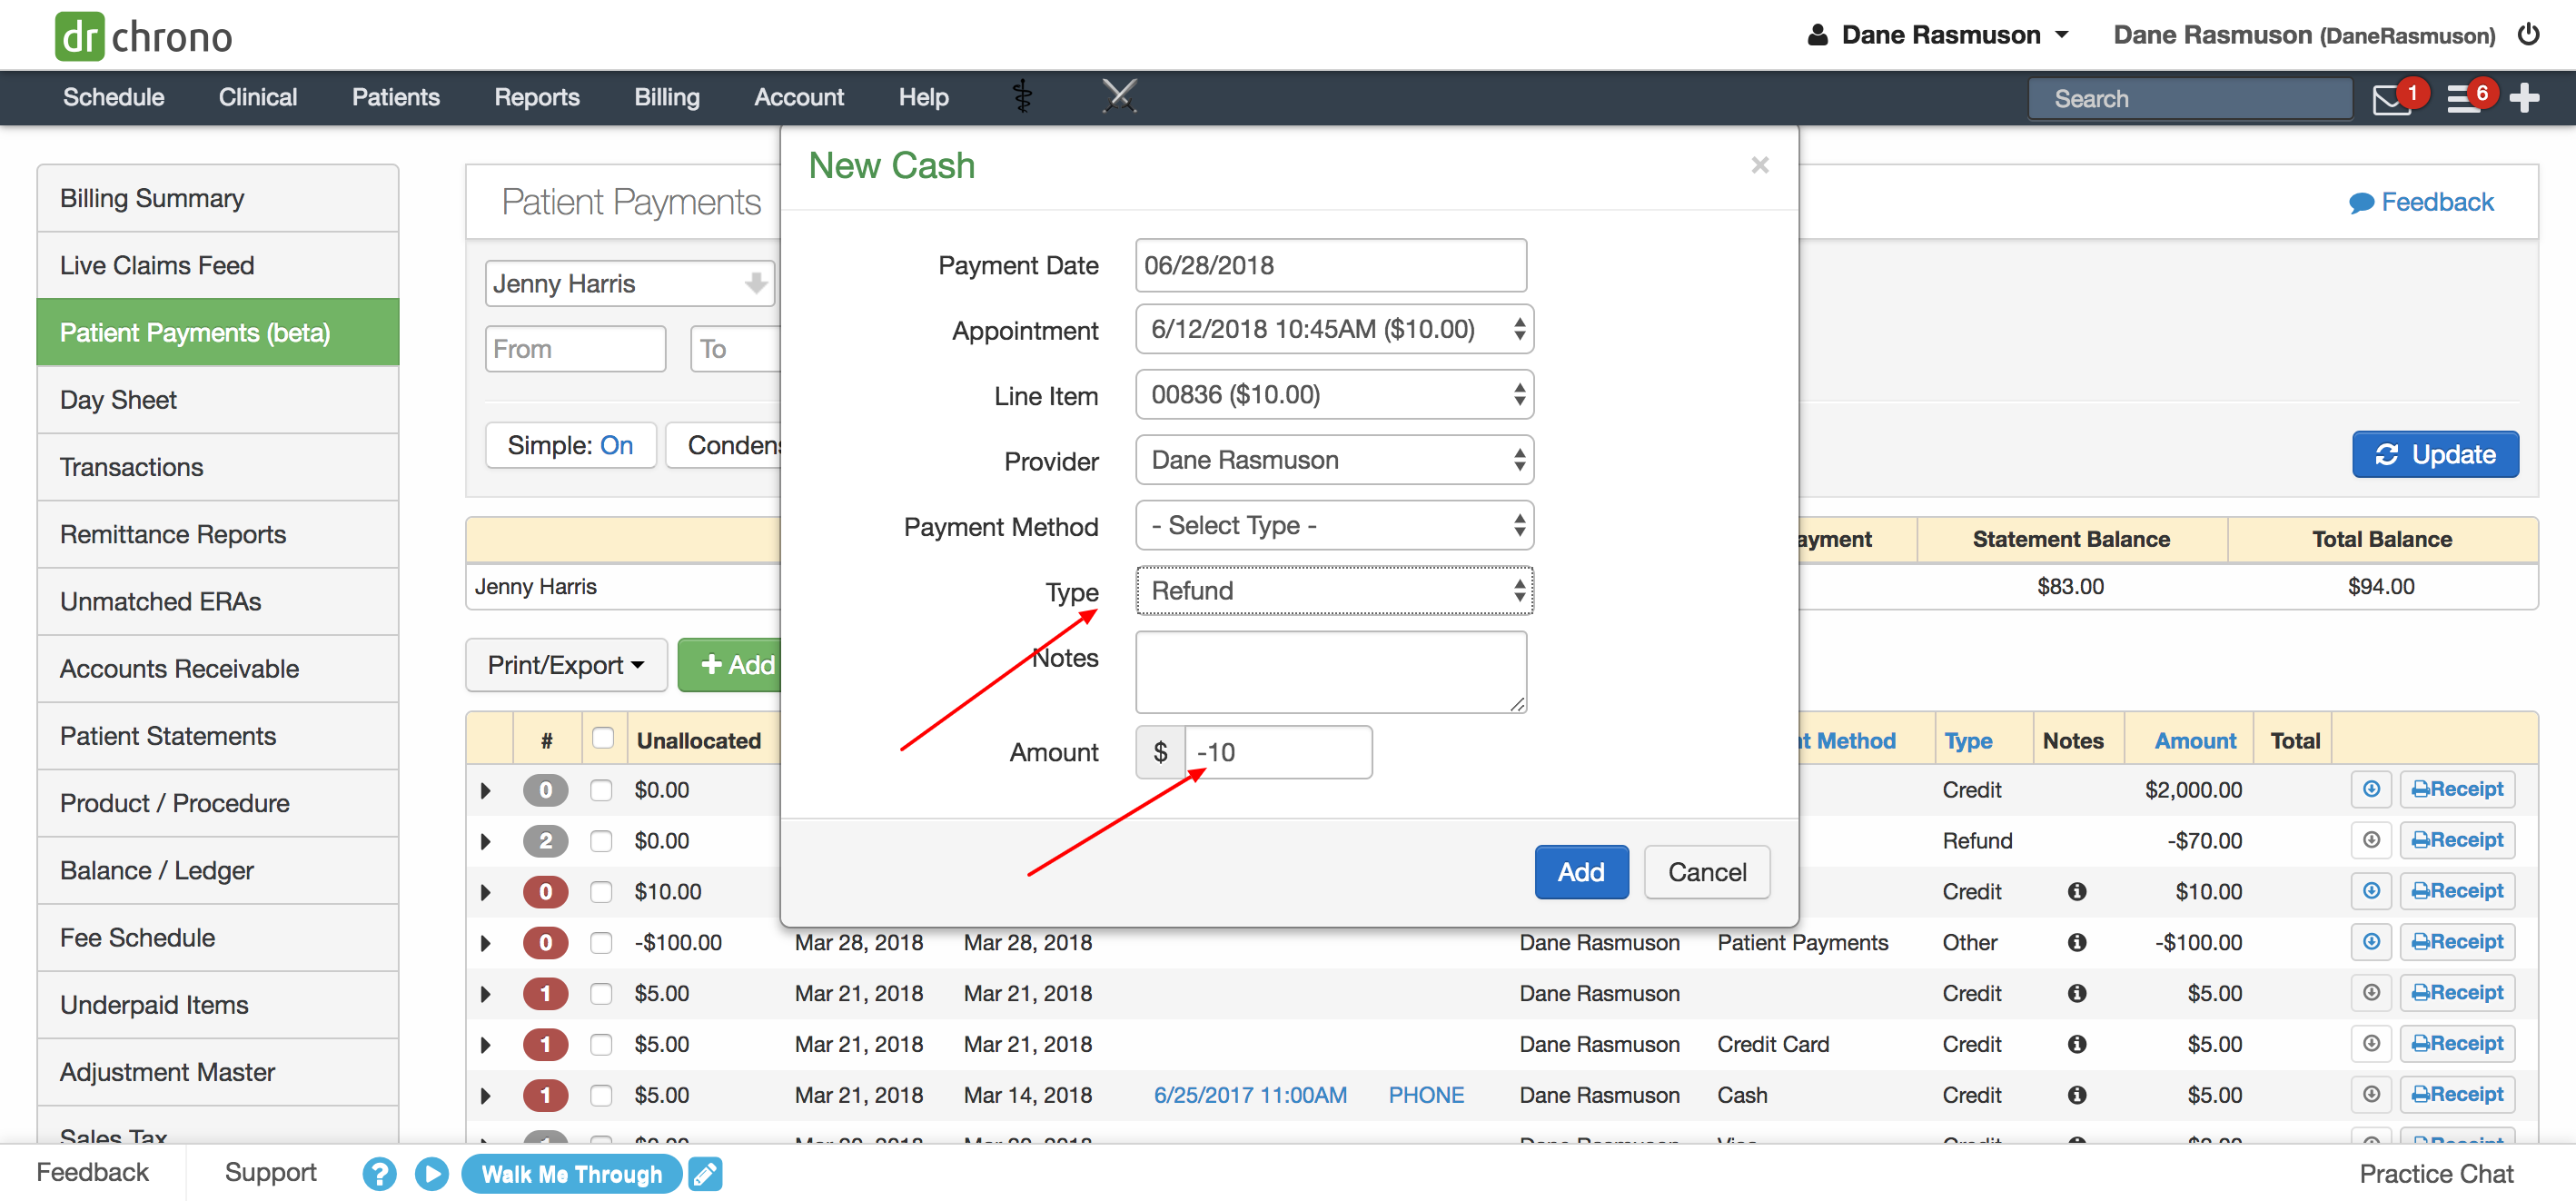The image size is (2576, 1201).
Task: Open the Payment Method dropdown
Action: pos(1334,525)
